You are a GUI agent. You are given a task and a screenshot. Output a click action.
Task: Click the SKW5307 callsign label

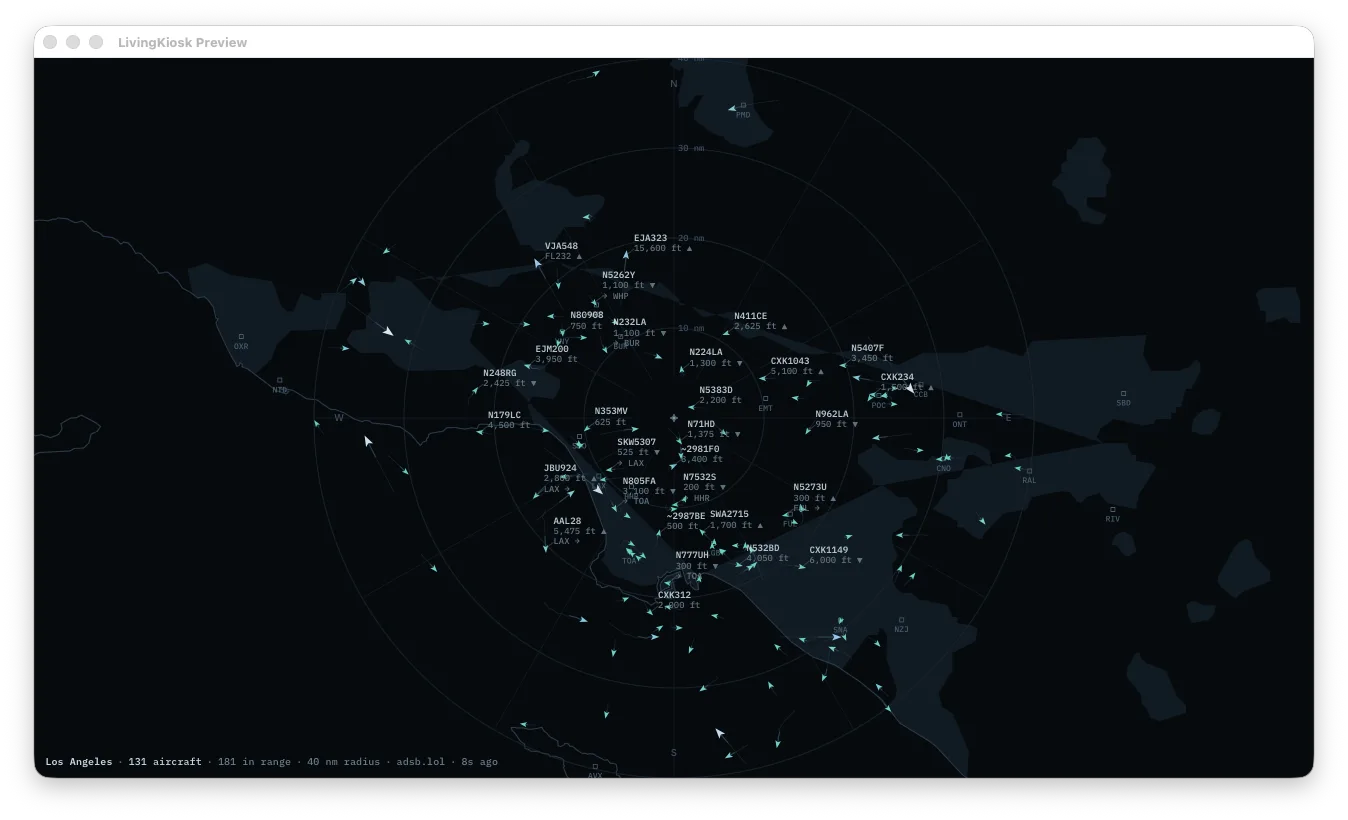(x=637, y=442)
